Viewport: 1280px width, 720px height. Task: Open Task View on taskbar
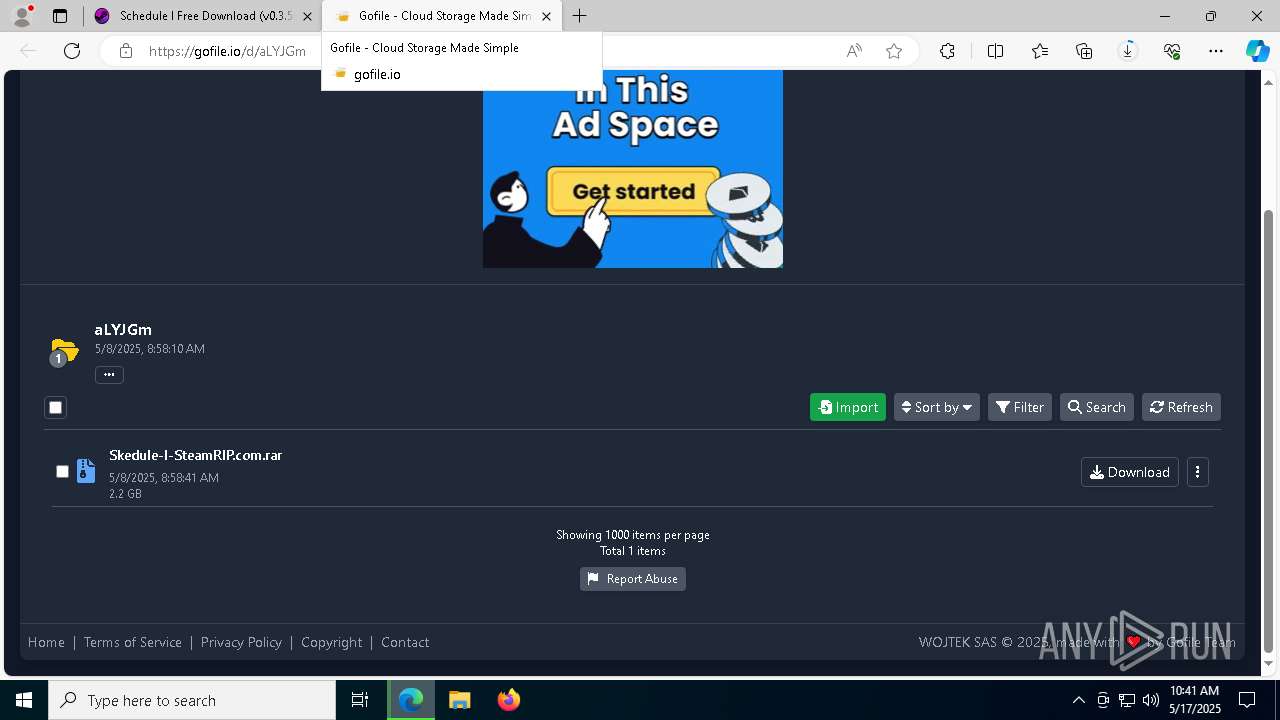(x=360, y=700)
